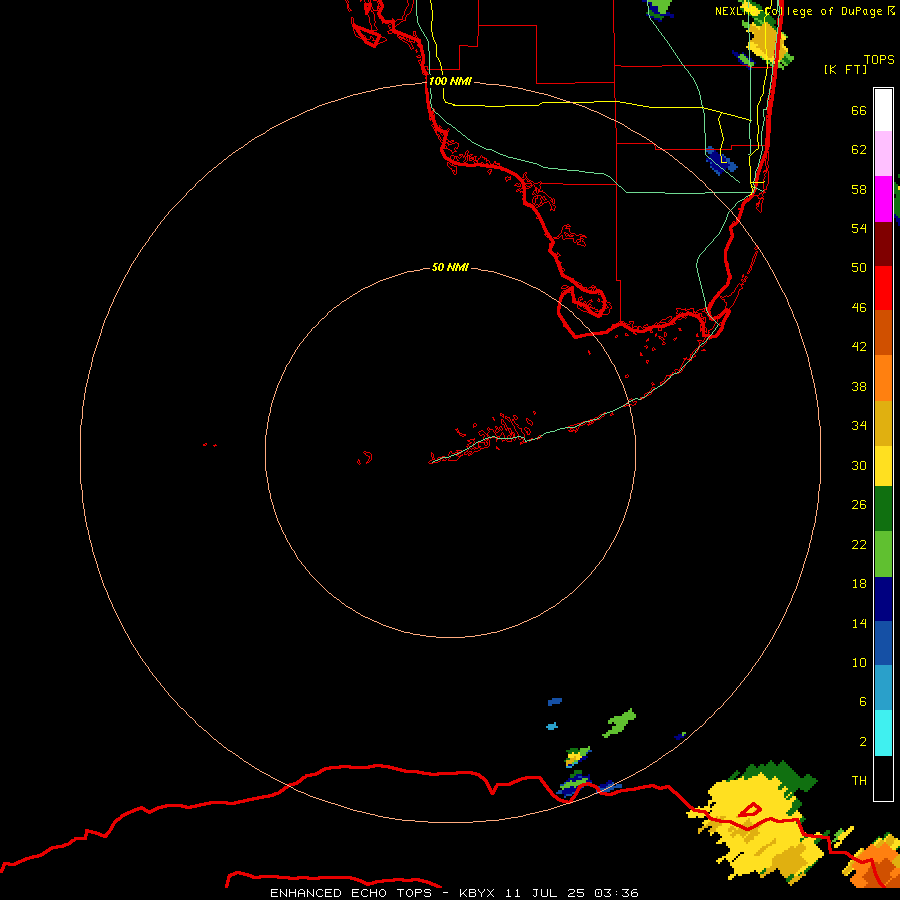Screen dimensions: 900x900
Task: Click the black TH legend swatch
Action: pyautogui.click(x=883, y=778)
